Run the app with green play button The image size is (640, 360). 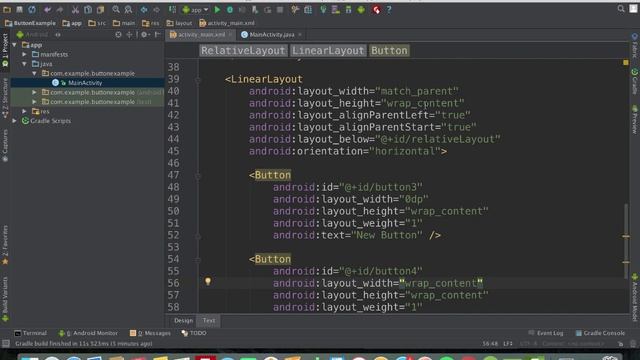click(x=217, y=9)
